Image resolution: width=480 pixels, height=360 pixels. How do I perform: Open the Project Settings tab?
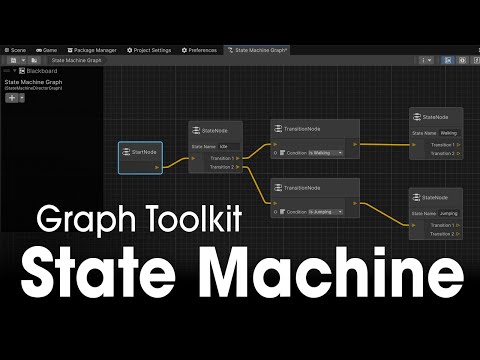pyautogui.click(x=149, y=50)
